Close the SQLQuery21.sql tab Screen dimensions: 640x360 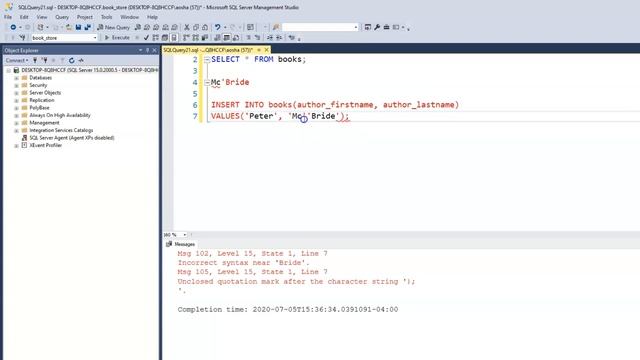pos(267,50)
